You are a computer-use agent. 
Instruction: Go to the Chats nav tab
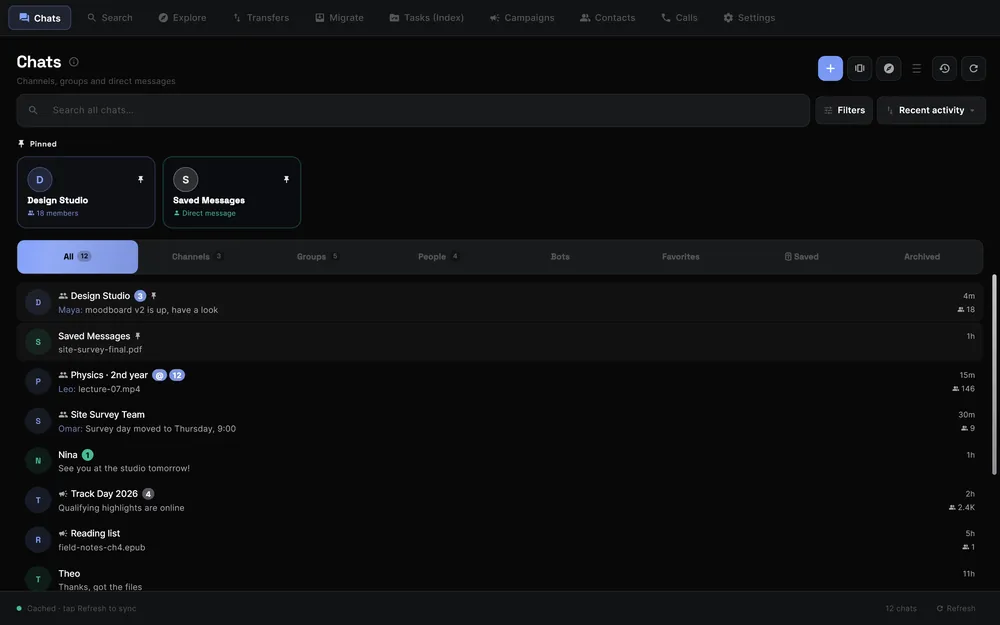click(40, 18)
